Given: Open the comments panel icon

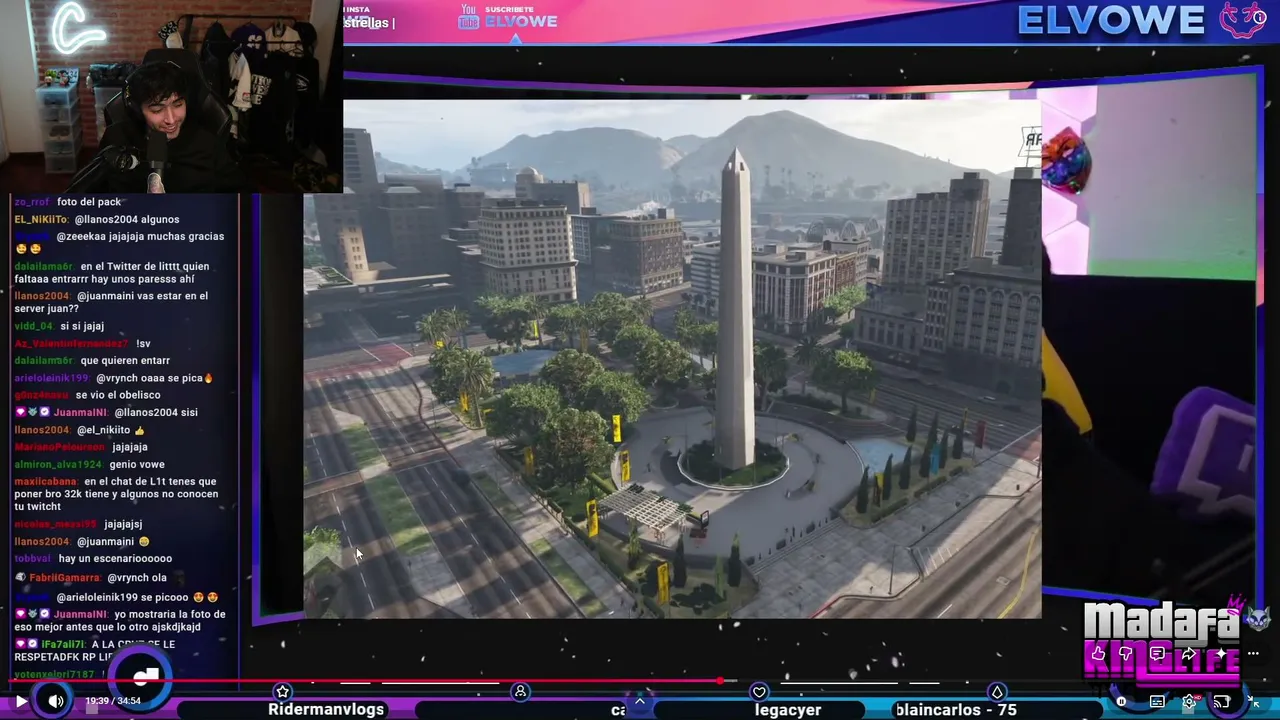Looking at the screenshot, I should click(x=1157, y=654).
